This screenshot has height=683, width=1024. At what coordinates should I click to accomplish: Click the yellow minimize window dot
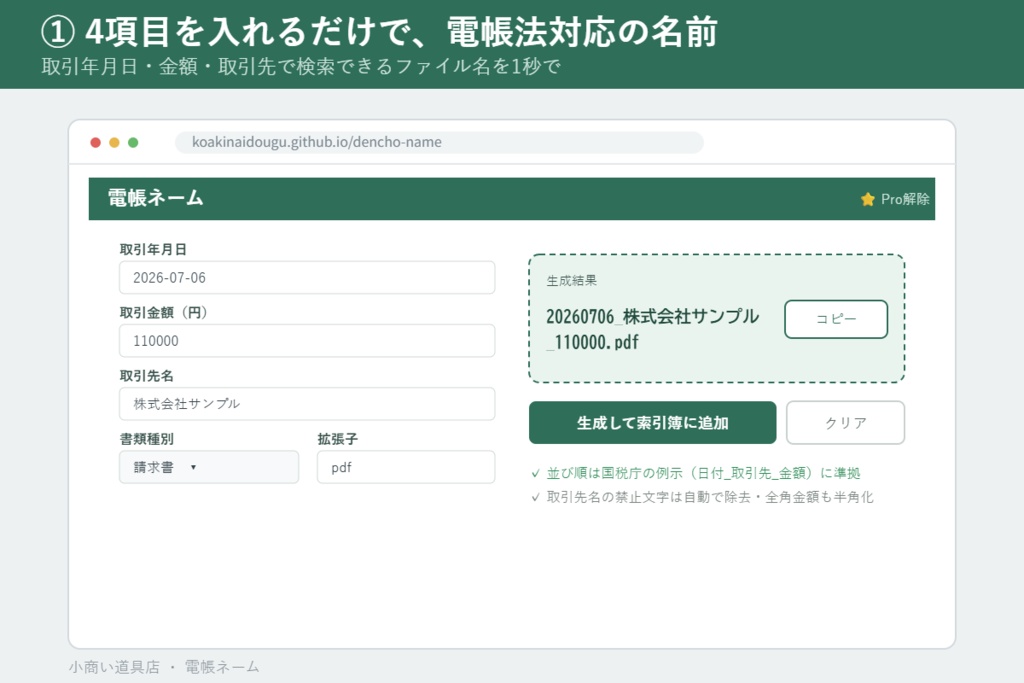tap(114, 142)
